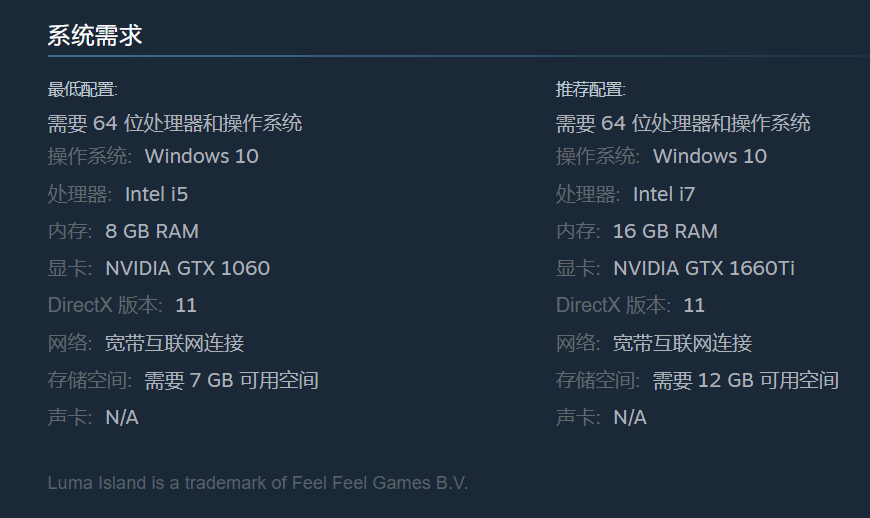Image resolution: width=870 pixels, height=518 pixels.
Task: Click 需要 7 GB 可用空间 storage text
Action: (231, 380)
